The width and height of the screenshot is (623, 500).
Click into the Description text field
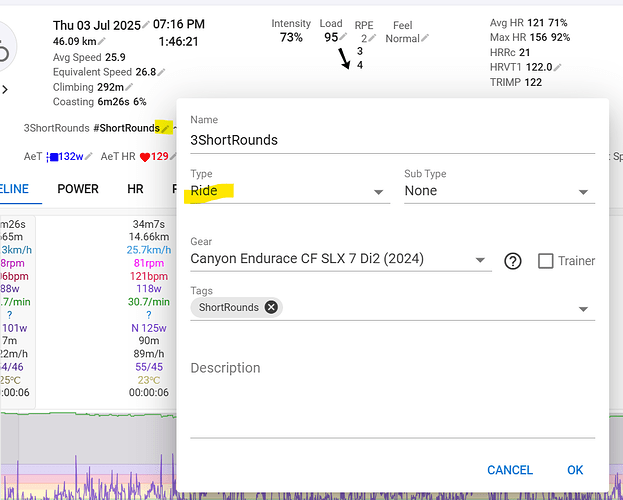(392, 395)
